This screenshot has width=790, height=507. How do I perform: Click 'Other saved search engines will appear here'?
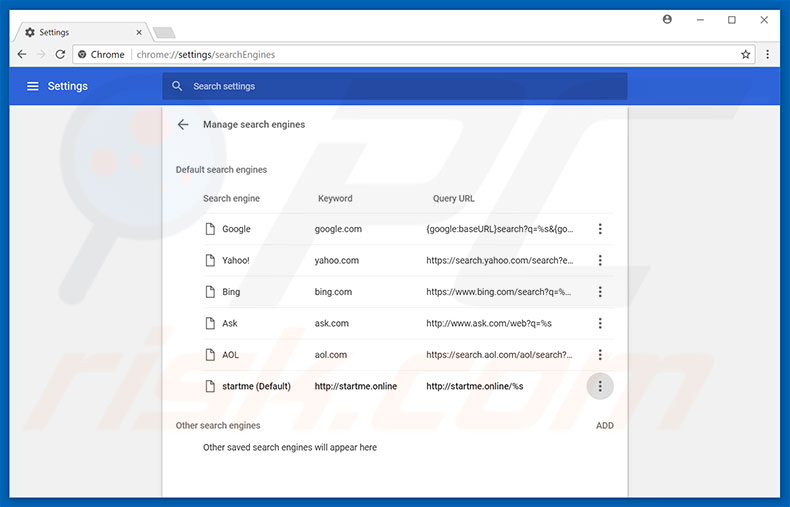[x=290, y=448]
